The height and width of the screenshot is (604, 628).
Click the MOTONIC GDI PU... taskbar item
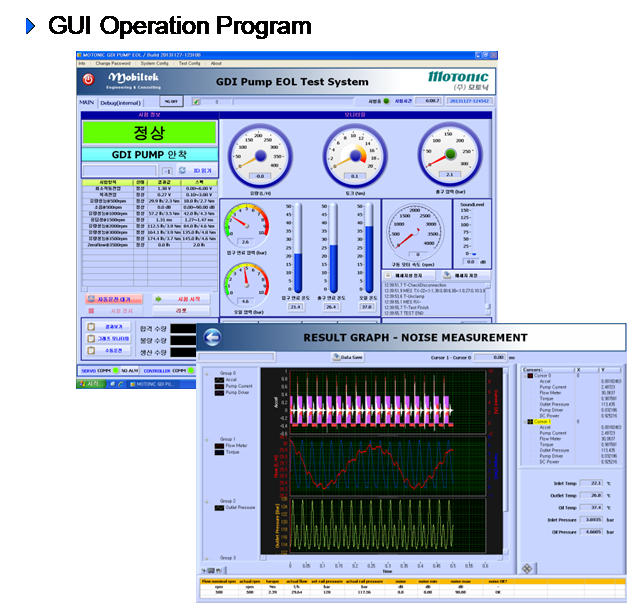(154, 384)
